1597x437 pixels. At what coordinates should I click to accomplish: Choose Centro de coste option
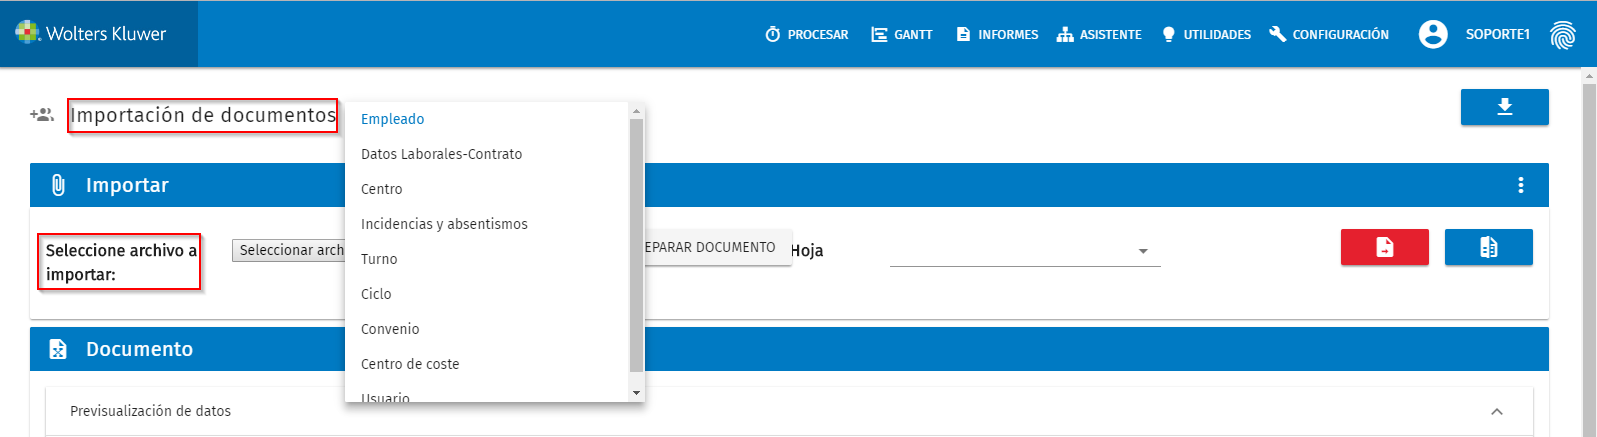(487, 364)
